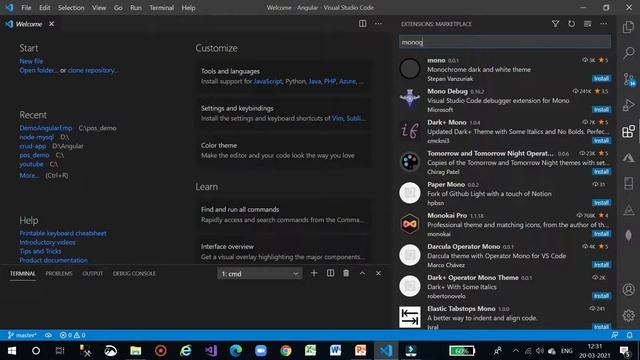The image size is (640, 360).
Task: Open the Accounts icon in activity bar
Action: [x=629, y=289]
